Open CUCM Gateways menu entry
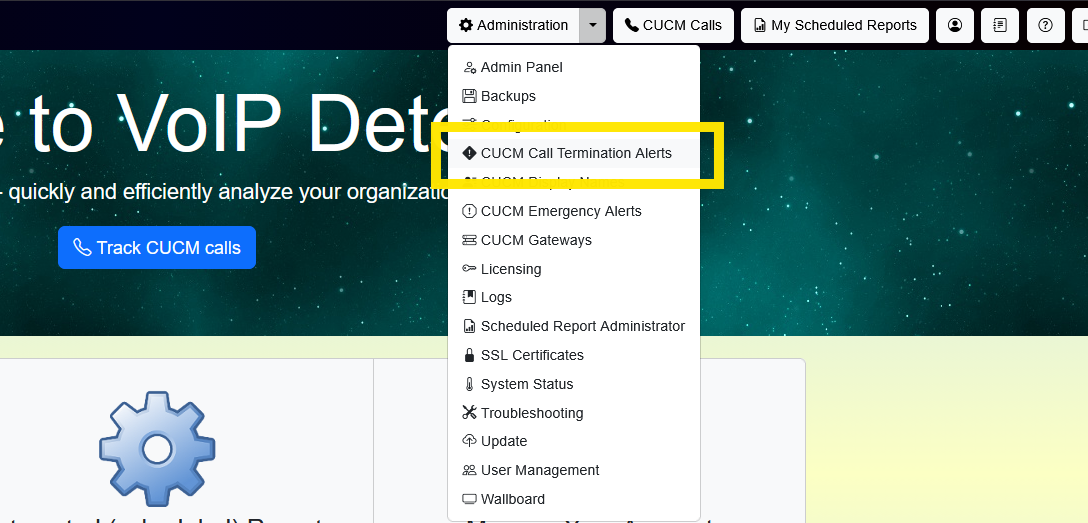 point(574,240)
